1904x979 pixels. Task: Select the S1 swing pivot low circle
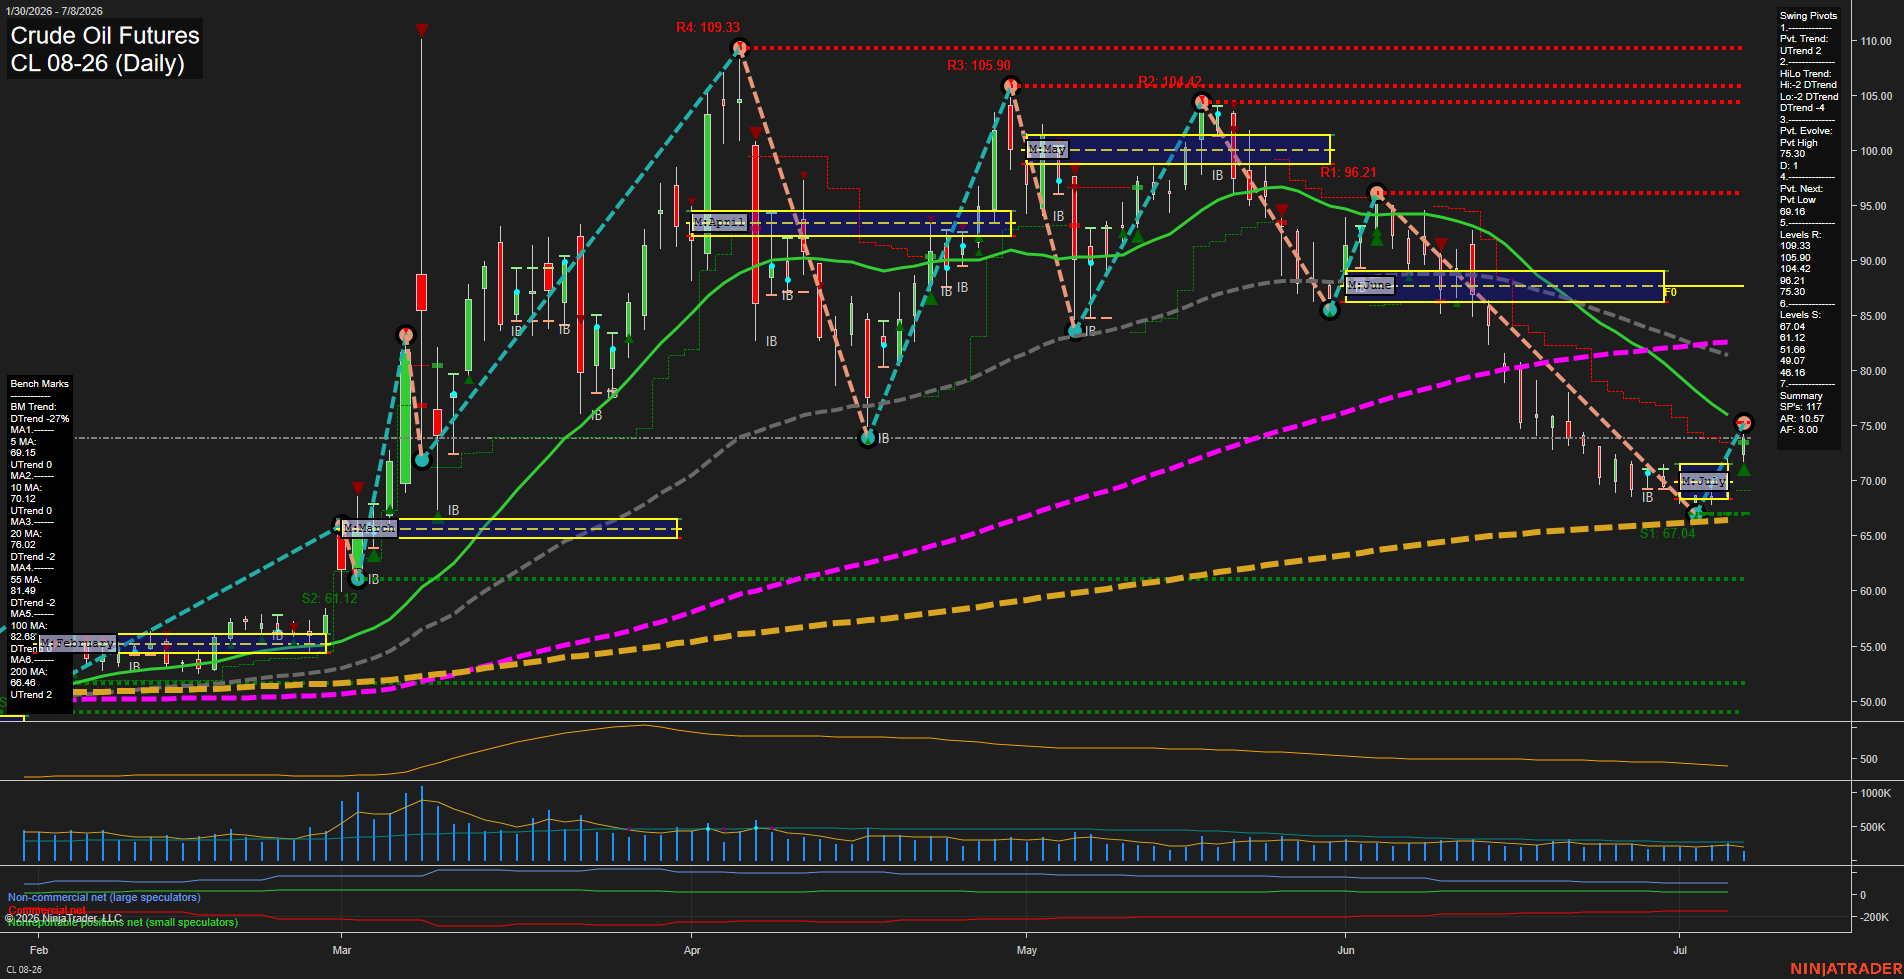point(1695,514)
